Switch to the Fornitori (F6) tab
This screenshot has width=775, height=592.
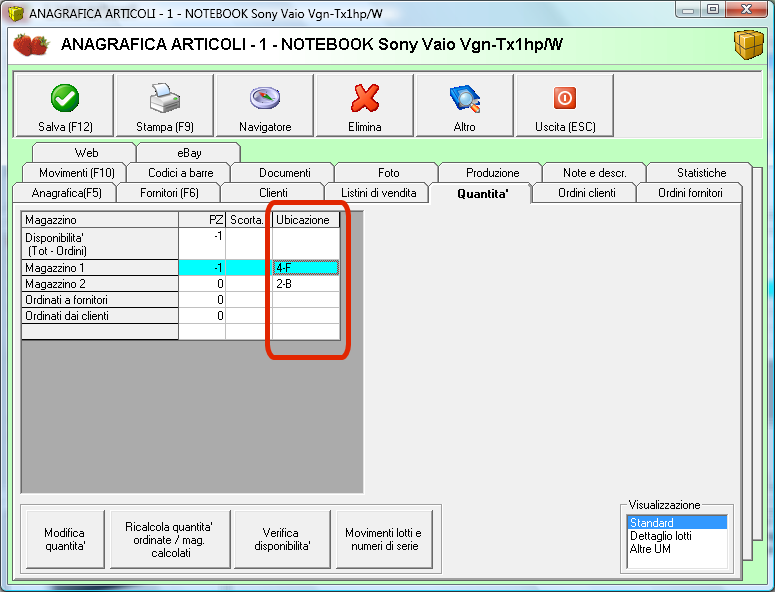[169, 193]
